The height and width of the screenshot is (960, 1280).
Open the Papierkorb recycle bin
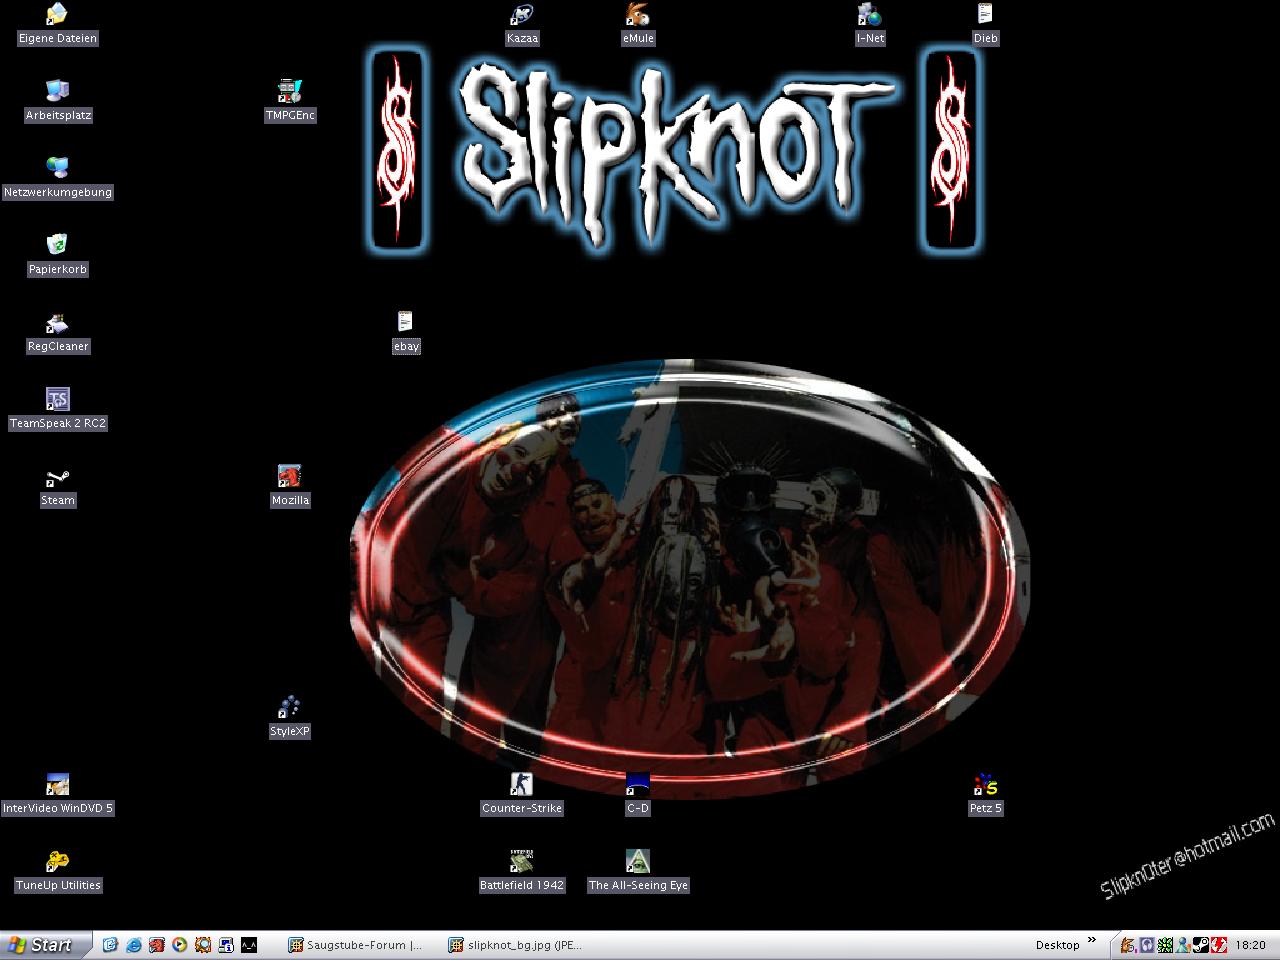58,246
